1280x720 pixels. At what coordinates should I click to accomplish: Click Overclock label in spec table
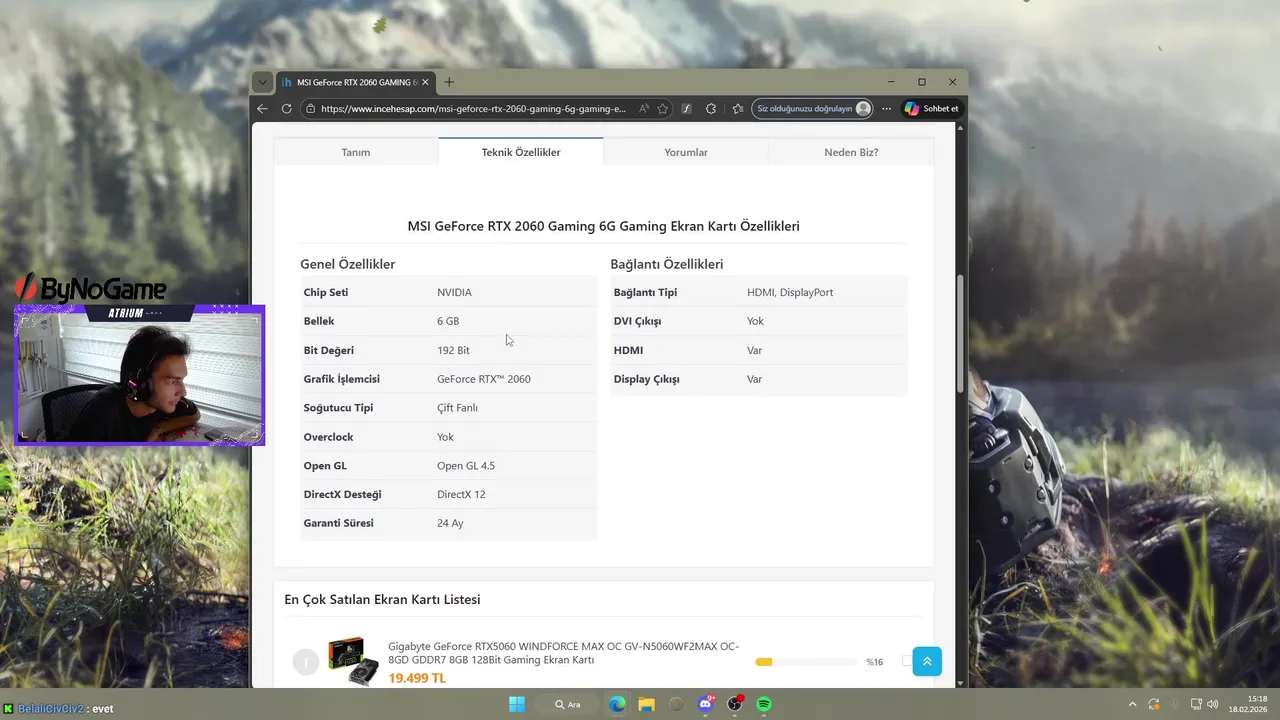pos(329,437)
